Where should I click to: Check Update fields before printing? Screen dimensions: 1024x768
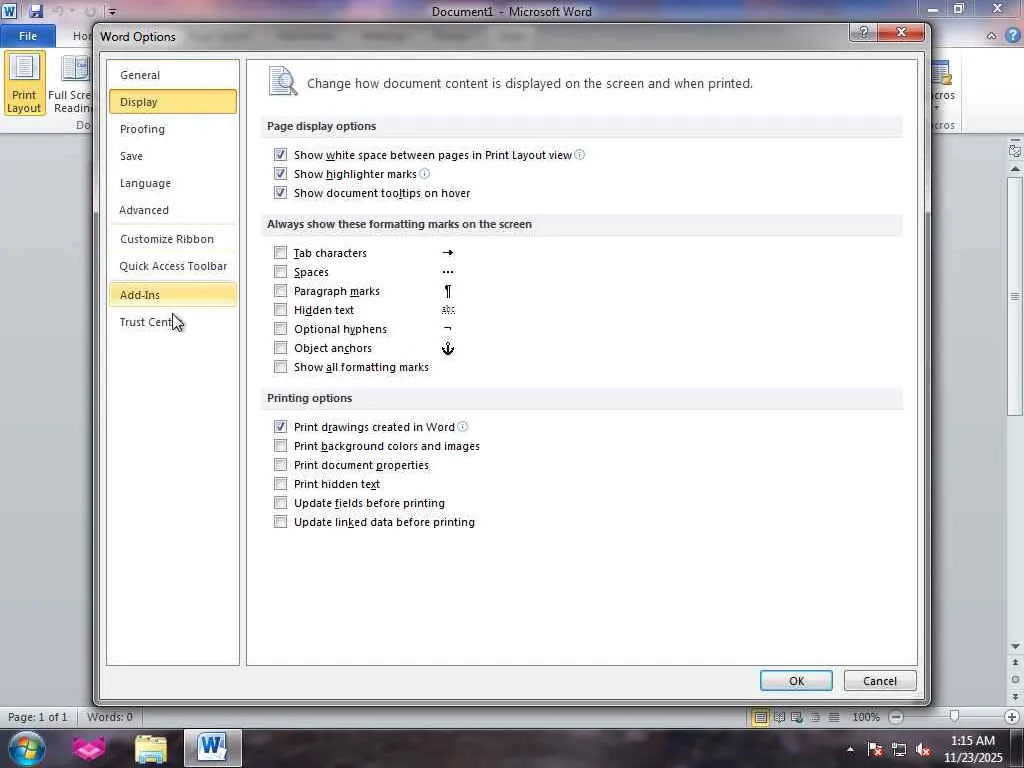[x=280, y=503]
